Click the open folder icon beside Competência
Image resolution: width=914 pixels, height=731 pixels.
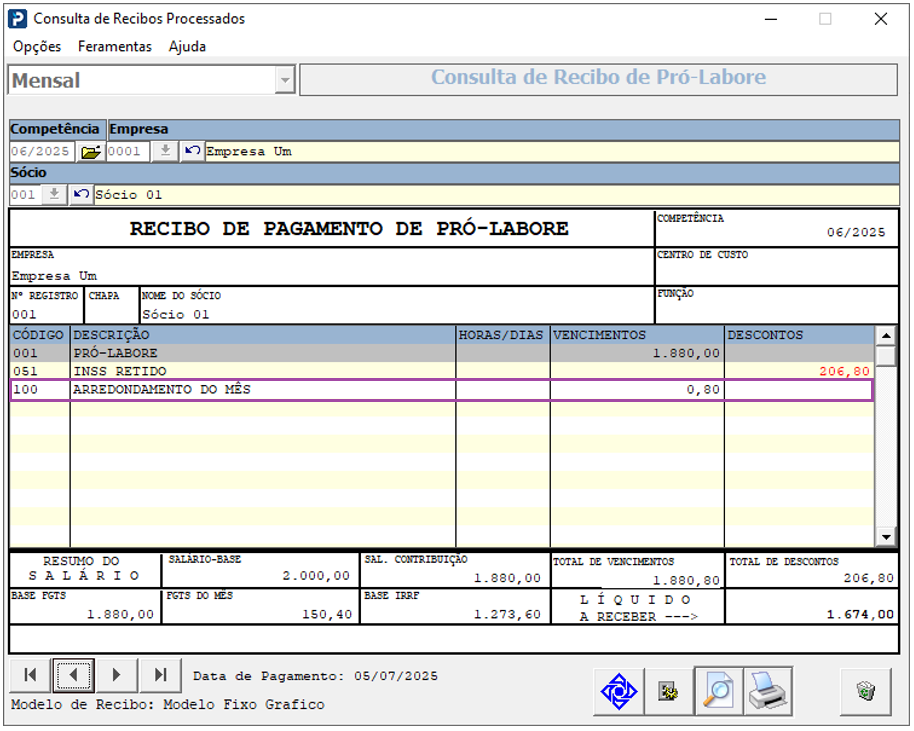point(91,152)
